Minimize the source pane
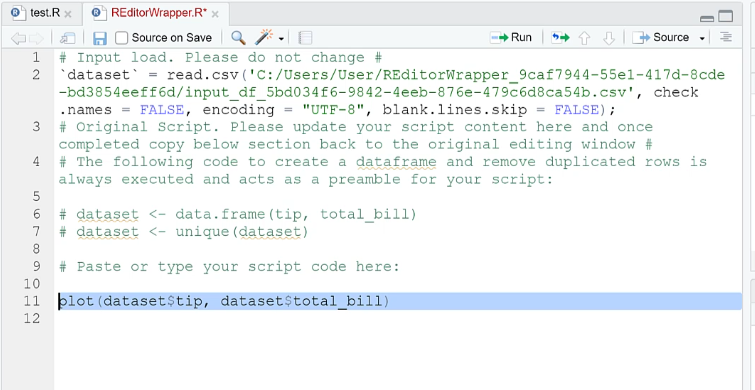The image size is (755, 390). coord(707,18)
